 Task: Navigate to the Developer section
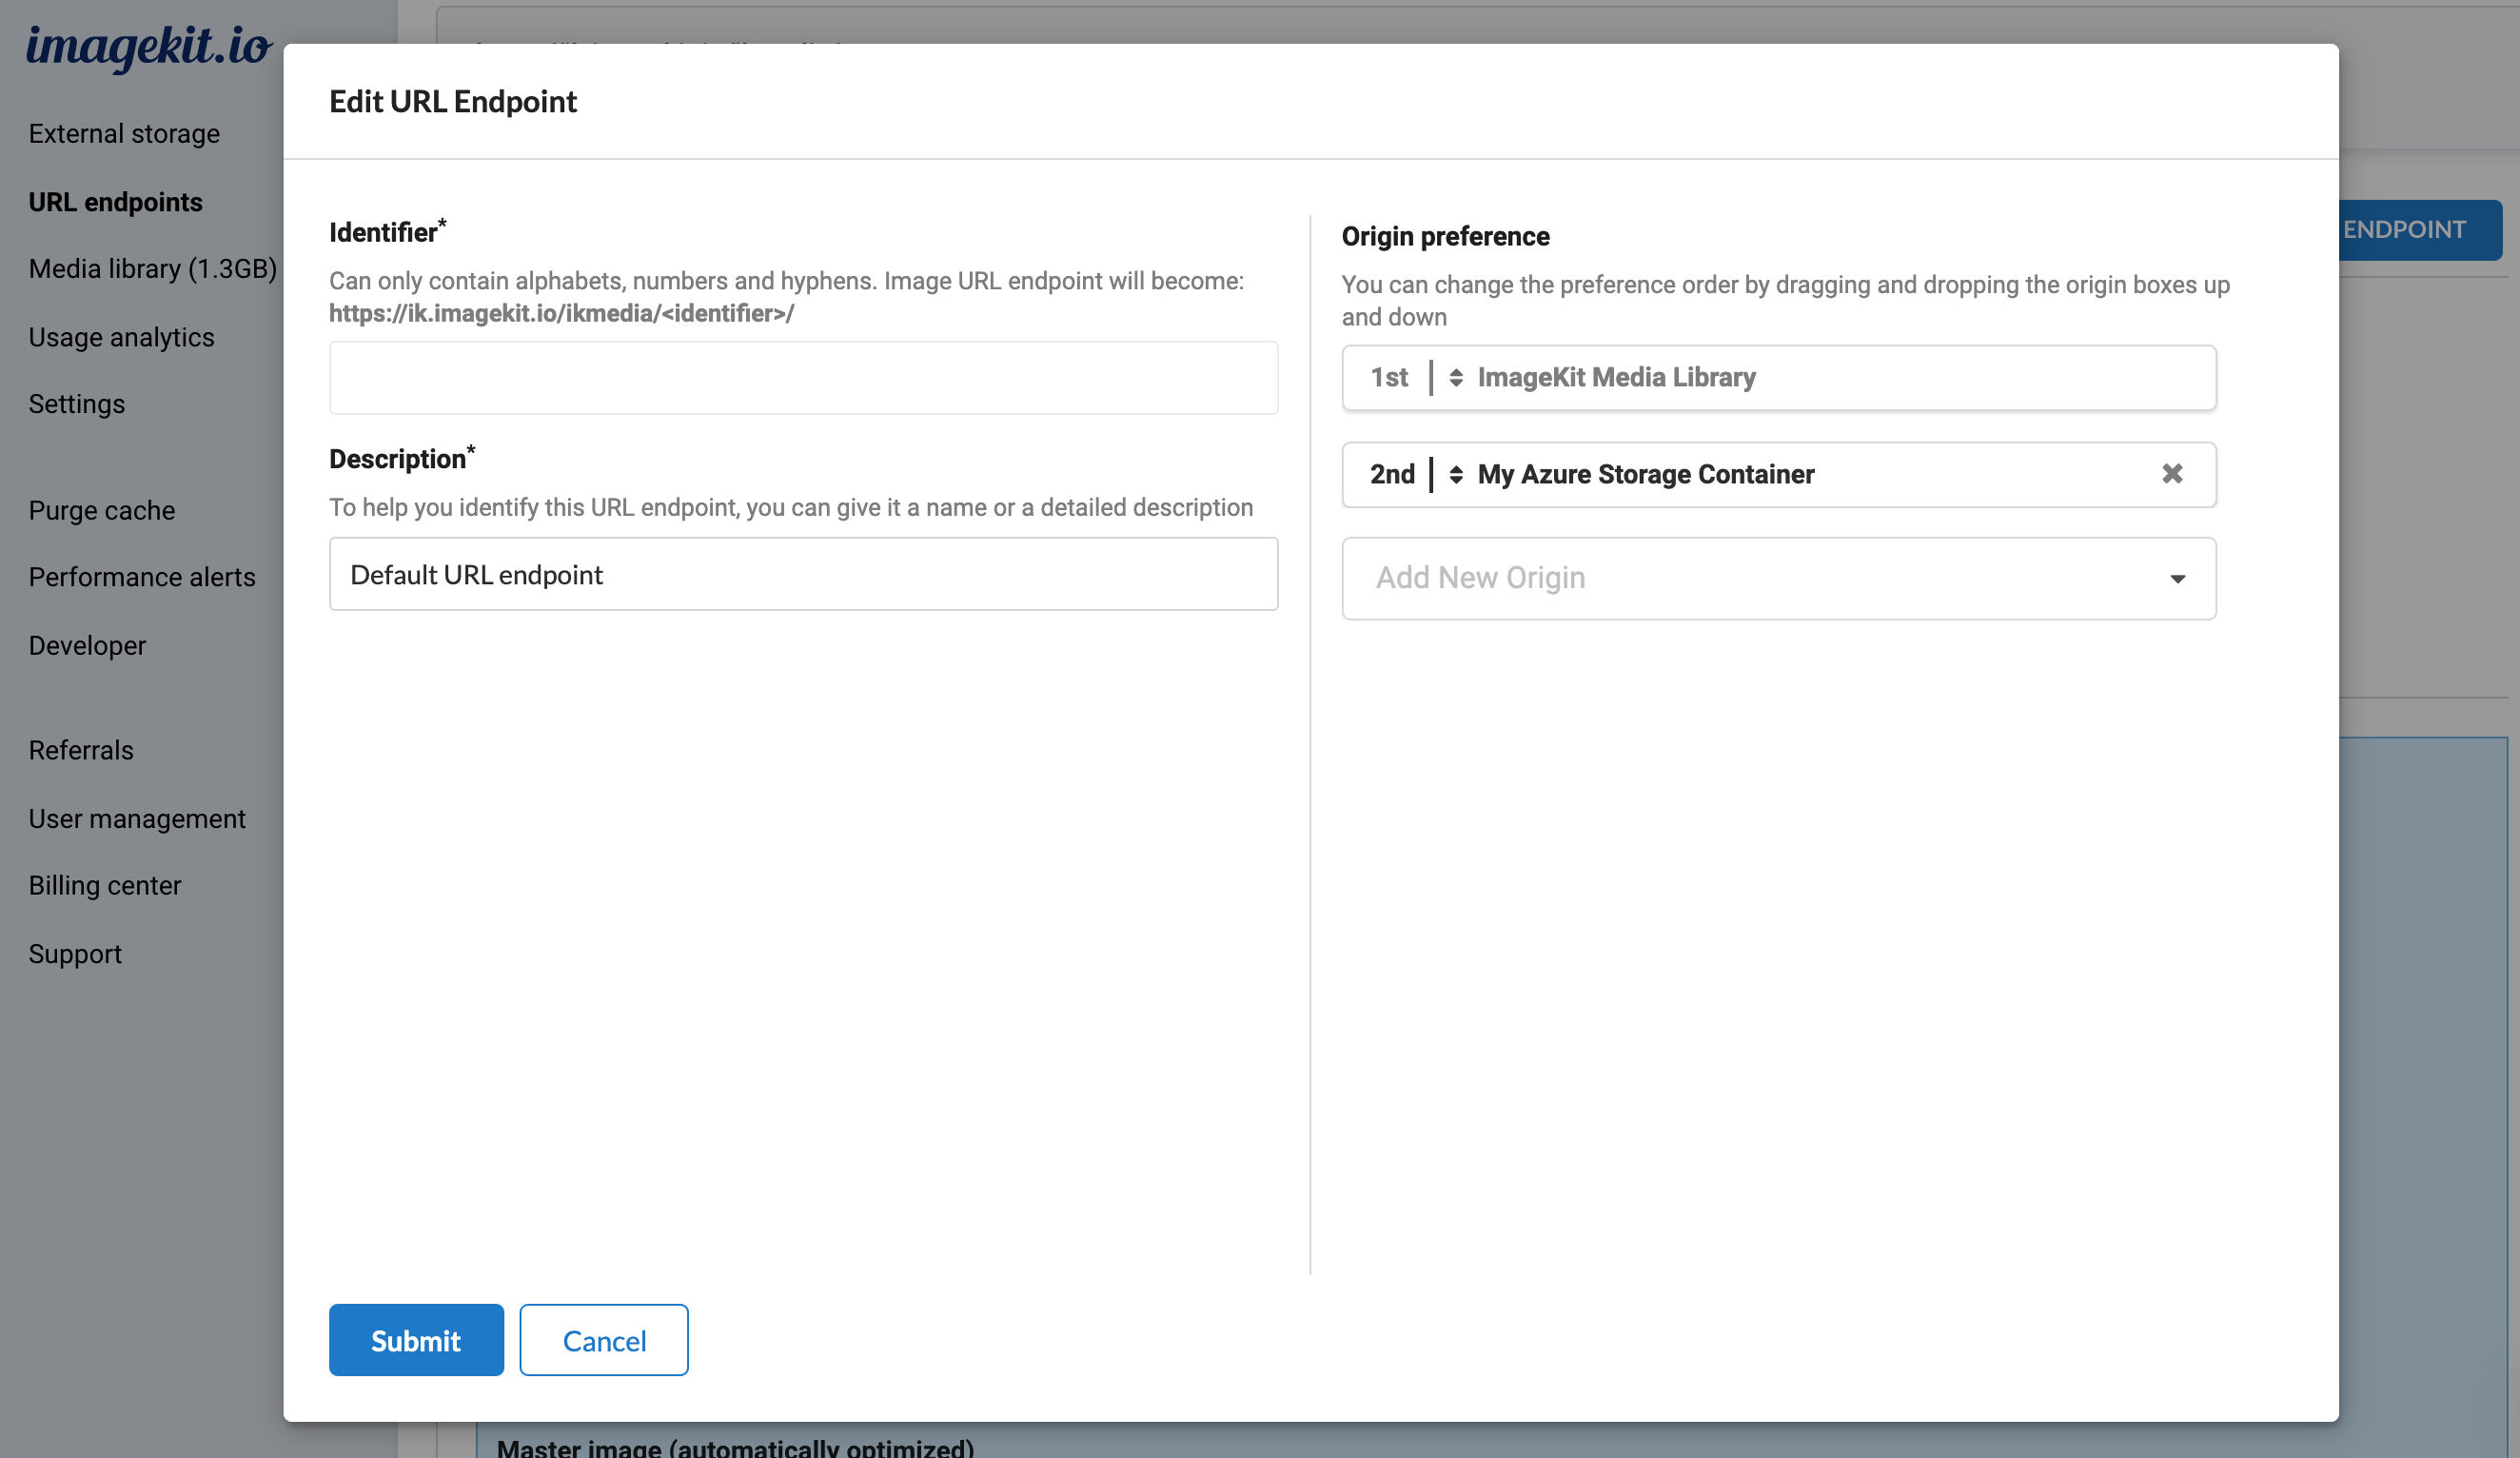point(87,645)
